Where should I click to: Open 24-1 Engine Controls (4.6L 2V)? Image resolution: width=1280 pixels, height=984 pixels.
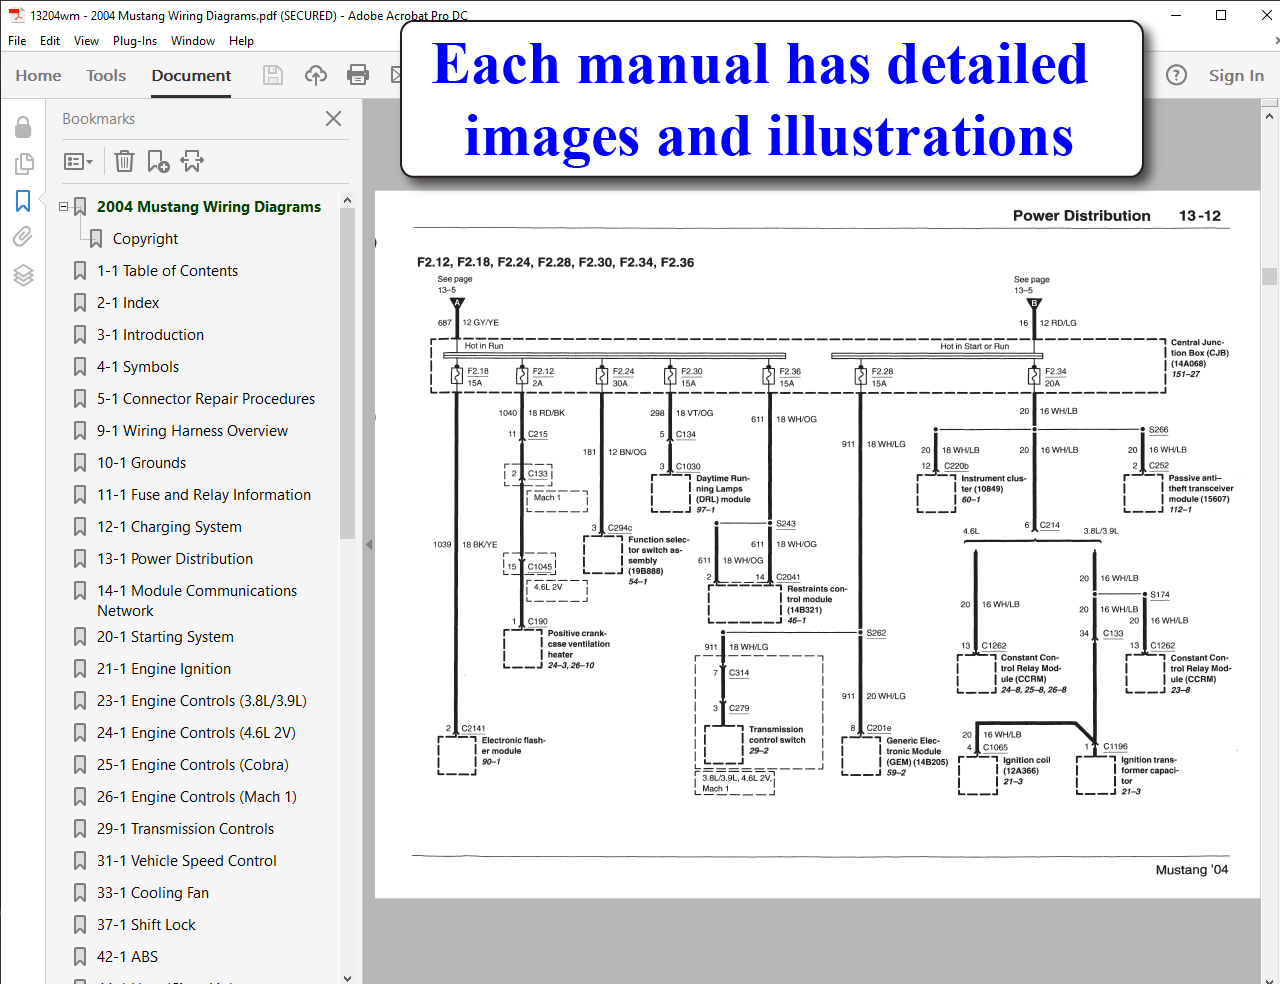[x=196, y=733]
